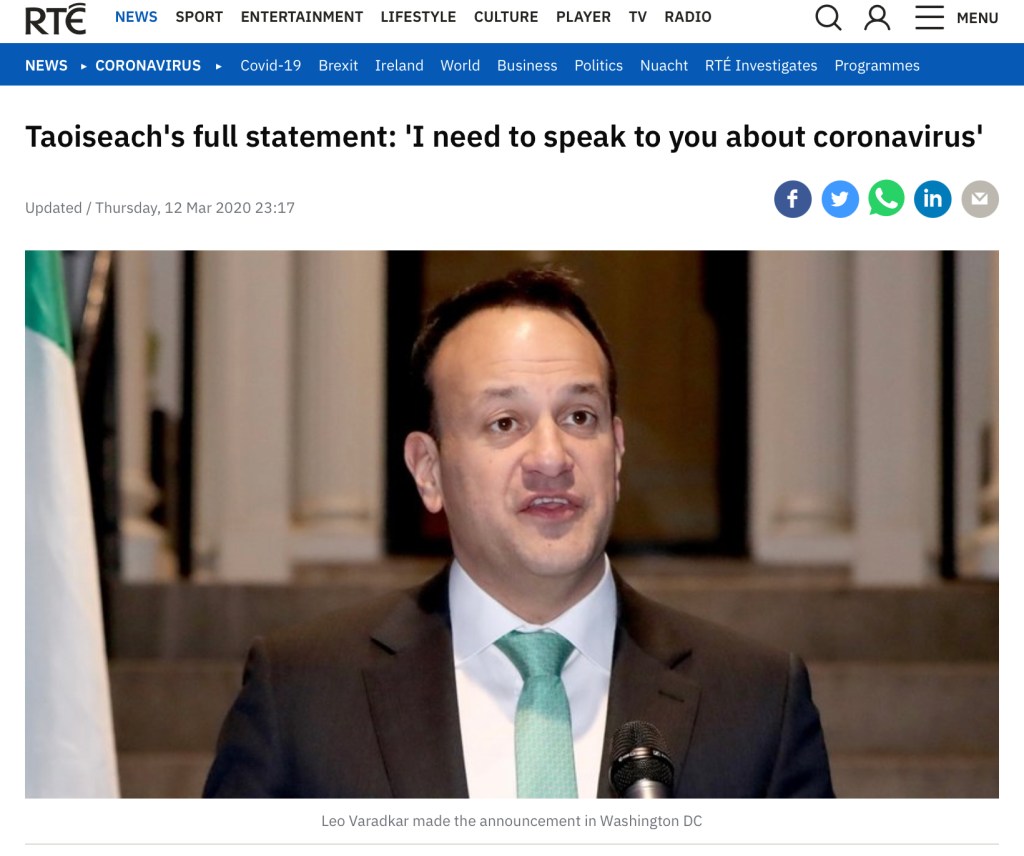1024x856 pixels.
Task: Share article on Twitter
Action: [840, 198]
